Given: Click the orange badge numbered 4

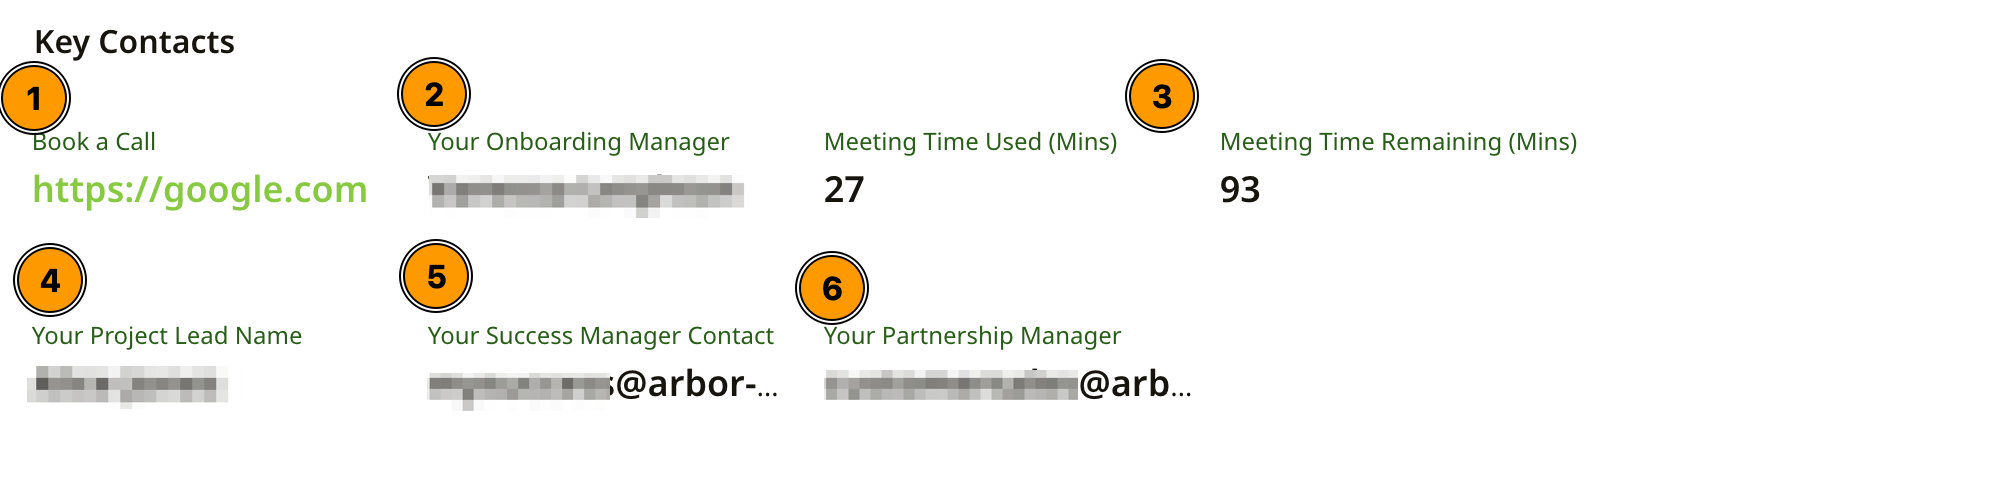Looking at the screenshot, I should click(50, 281).
